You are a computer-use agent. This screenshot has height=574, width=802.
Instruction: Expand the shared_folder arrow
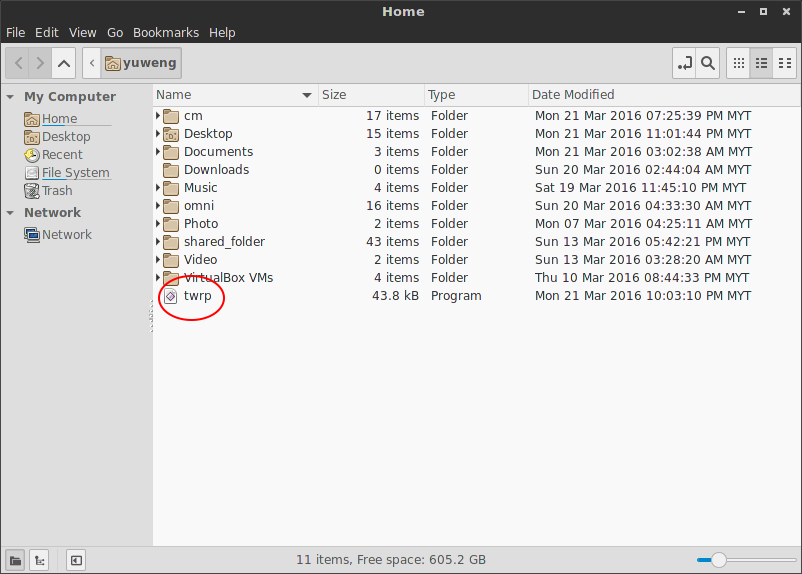pos(158,241)
